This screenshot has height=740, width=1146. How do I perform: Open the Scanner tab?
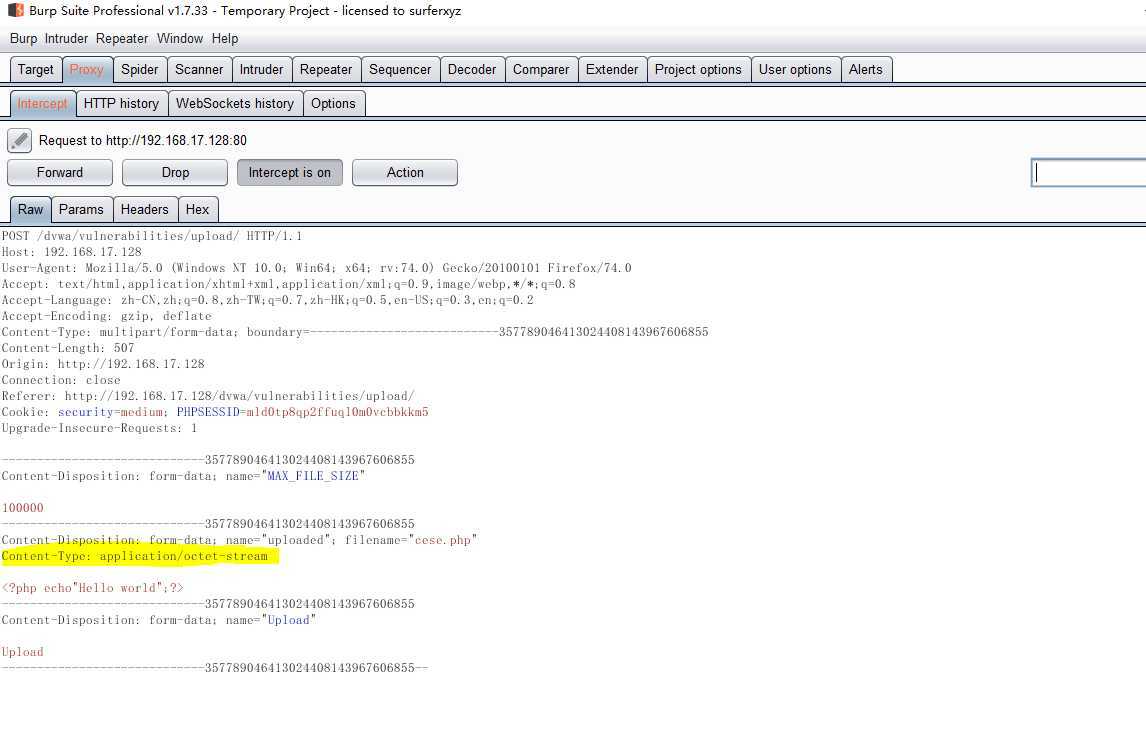tap(199, 69)
